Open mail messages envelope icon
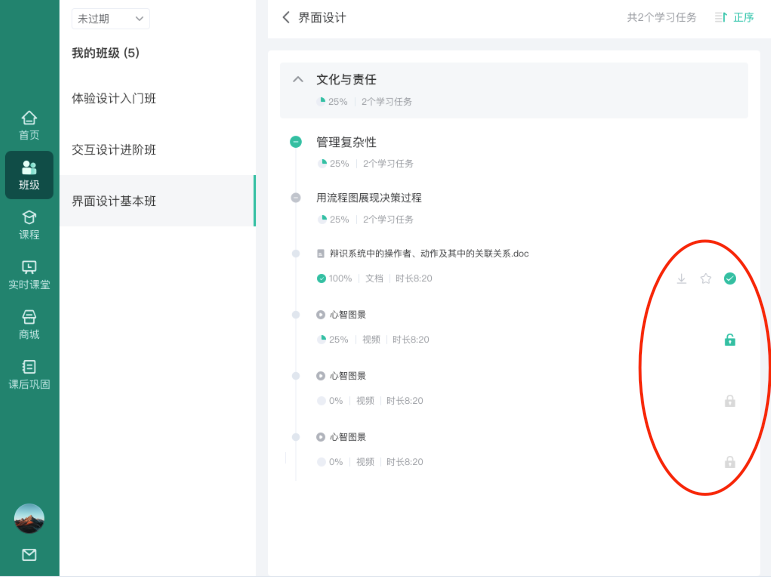 pos(29,555)
